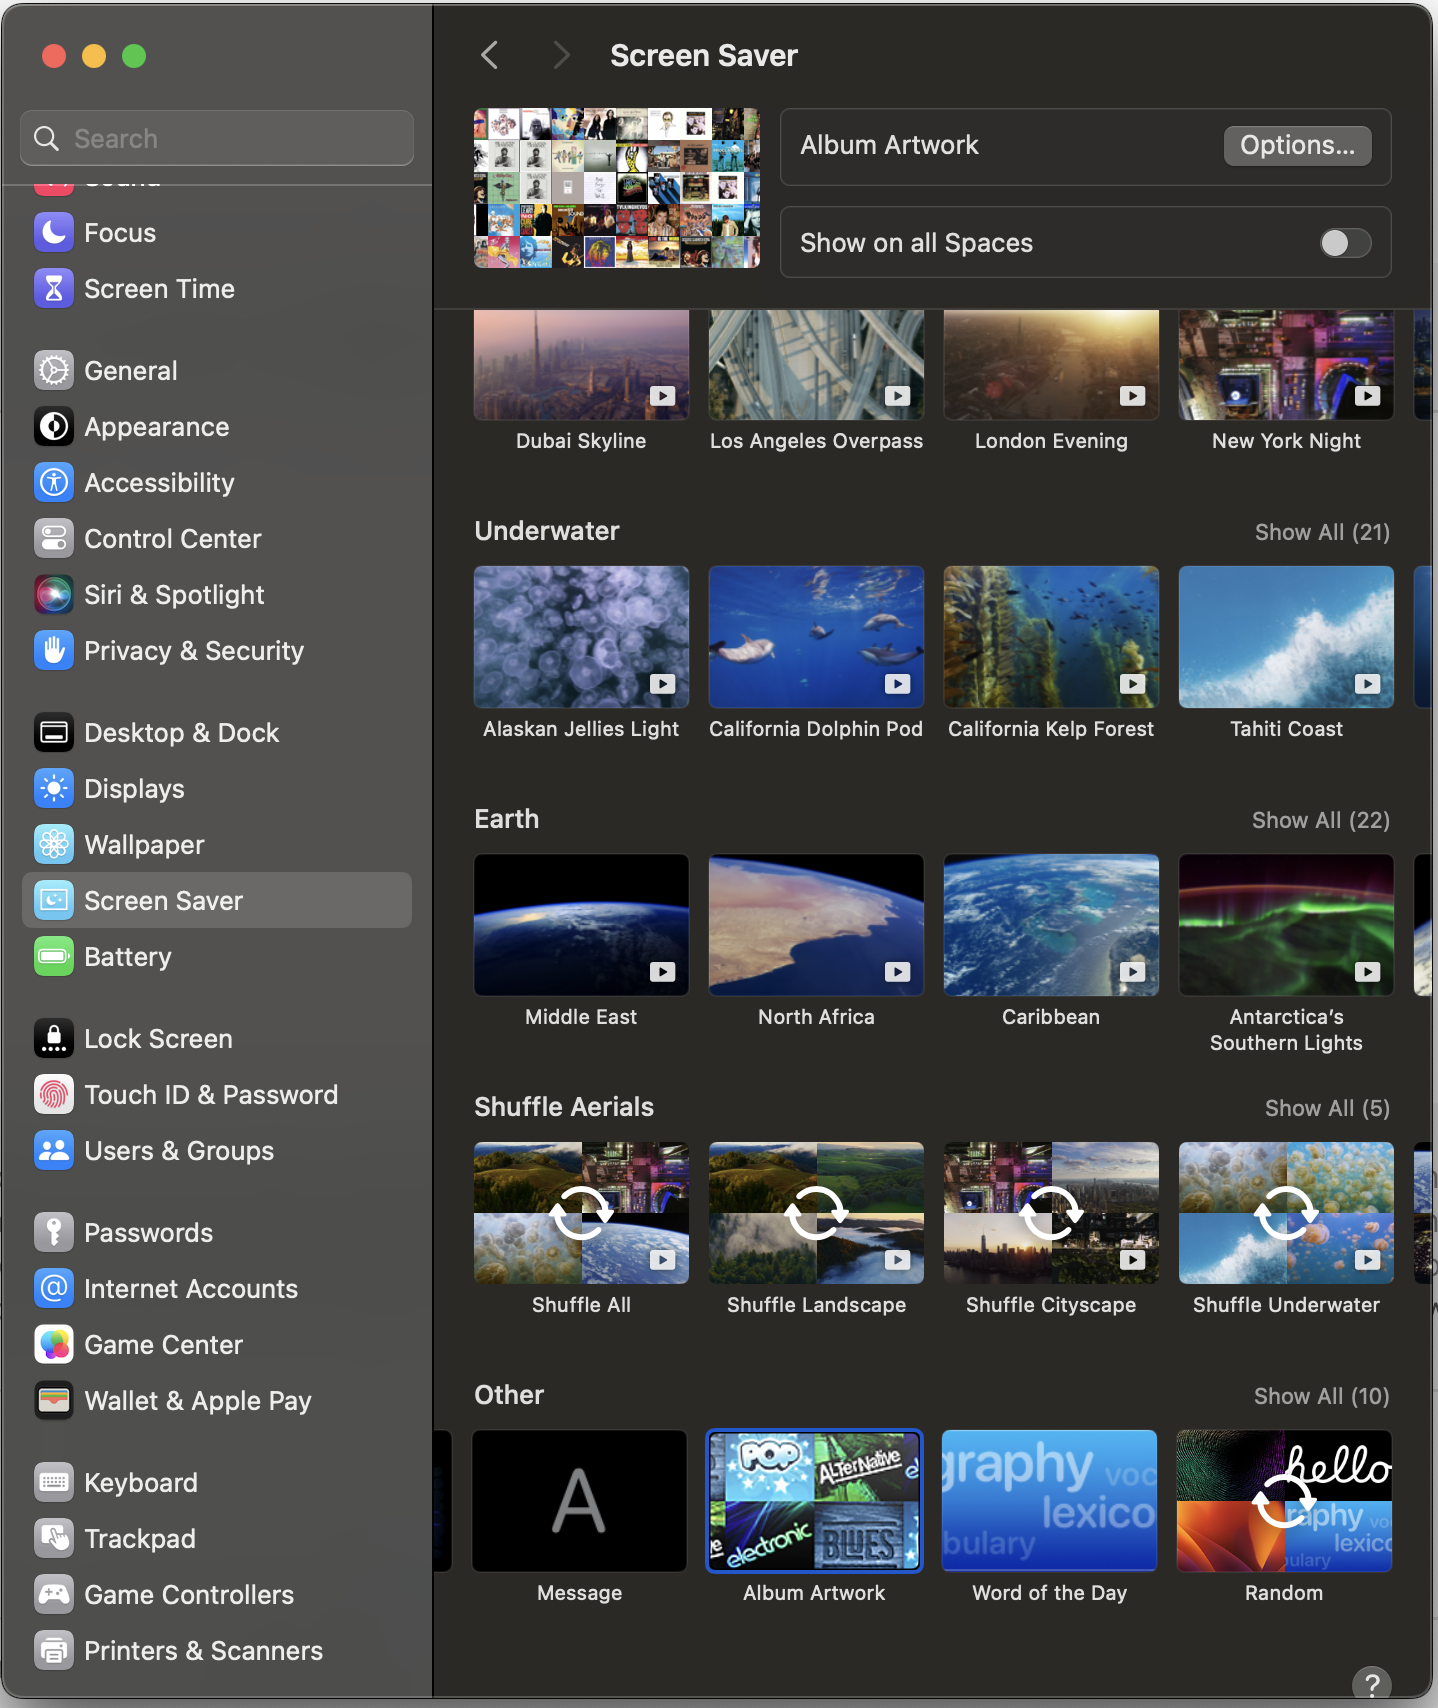
Task: Click the Siri & Spotlight icon
Action: click(54, 595)
